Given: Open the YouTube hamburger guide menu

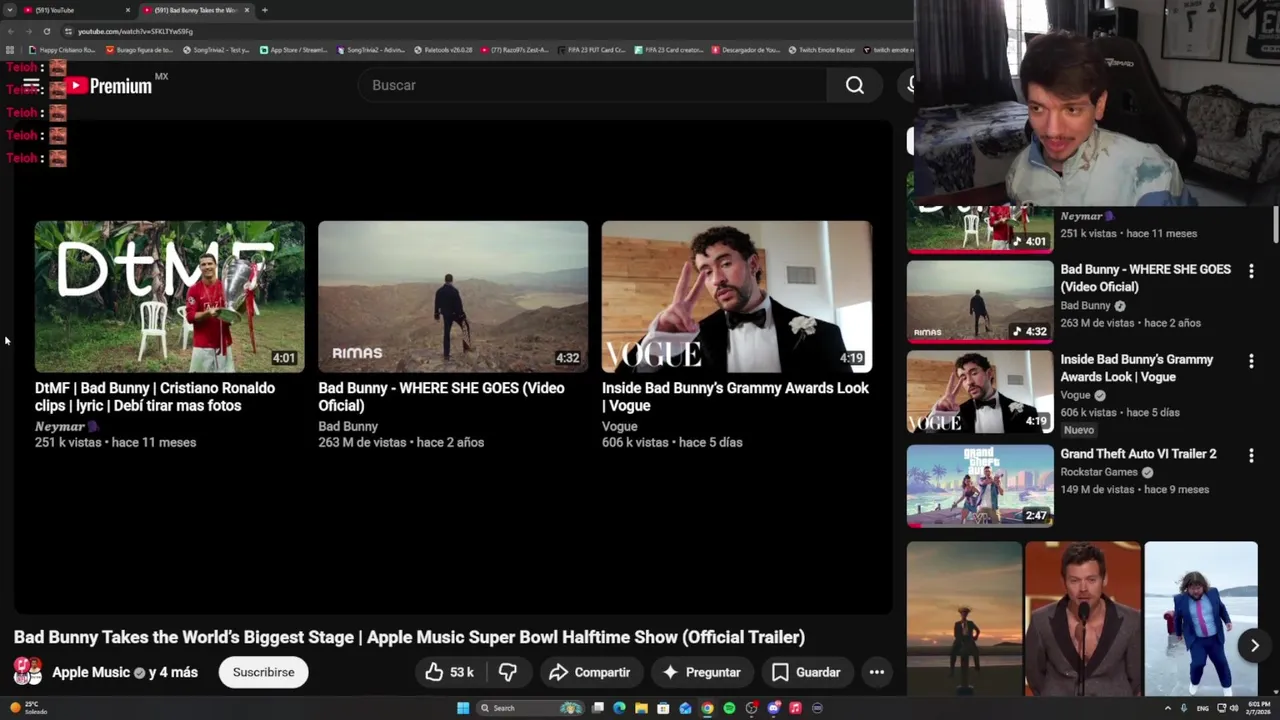Looking at the screenshot, I should (x=31, y=86).
